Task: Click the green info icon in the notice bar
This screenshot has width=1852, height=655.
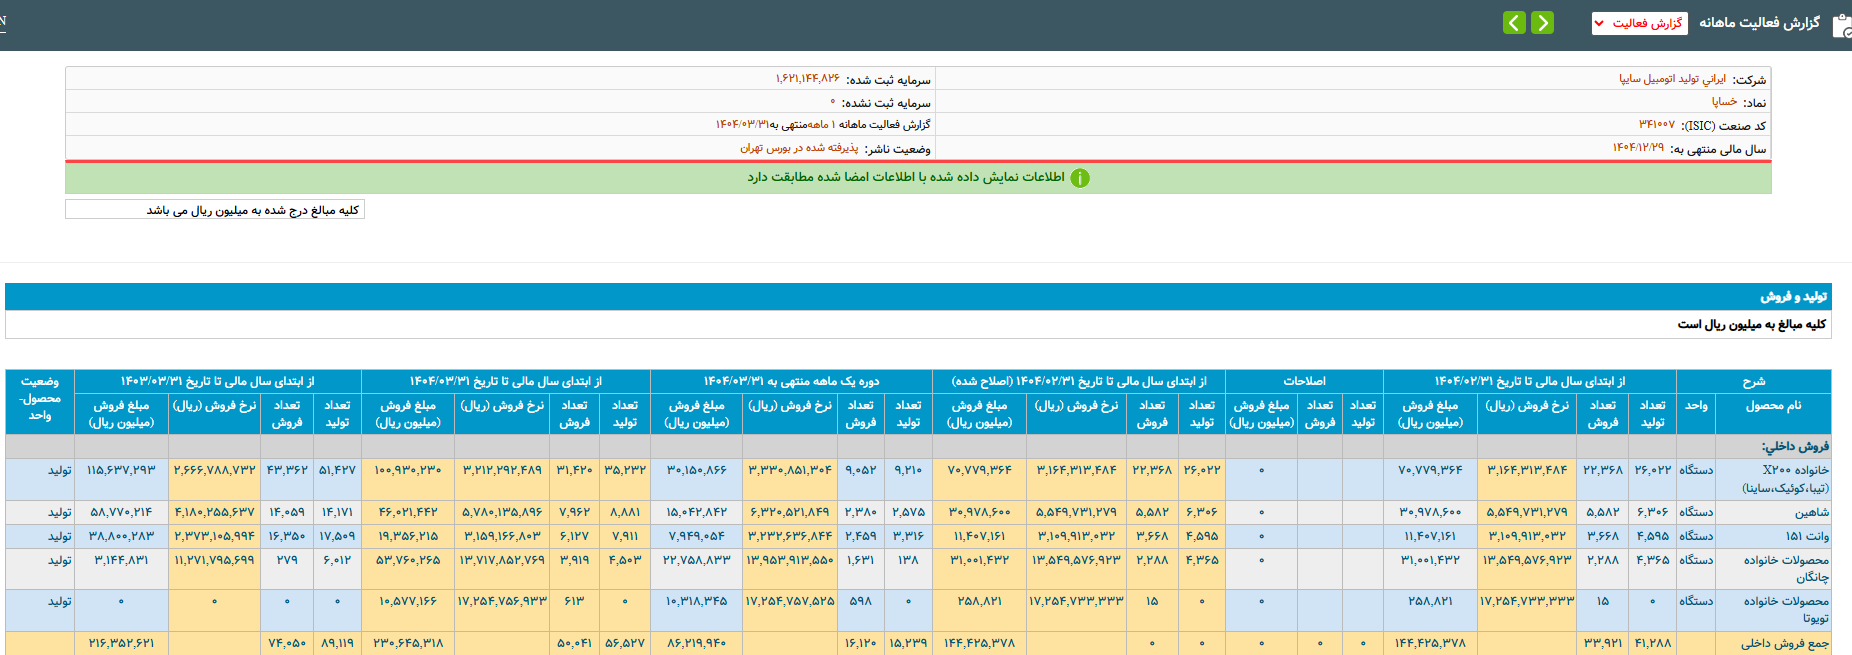Action: point(1080,178)
